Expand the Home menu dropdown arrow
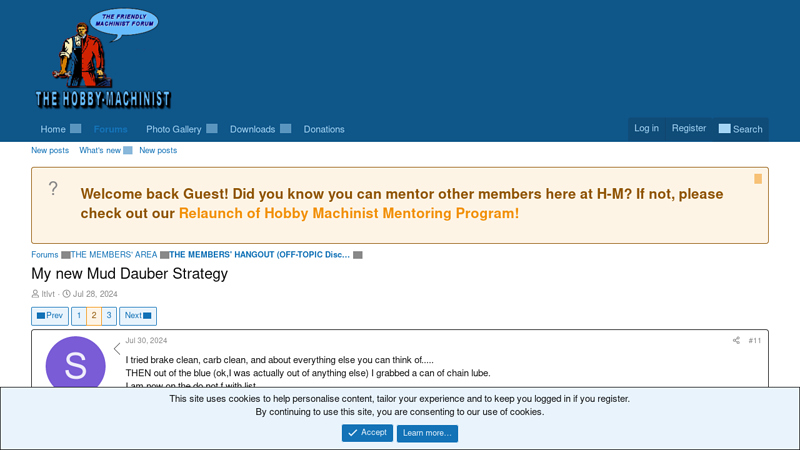 76,129
